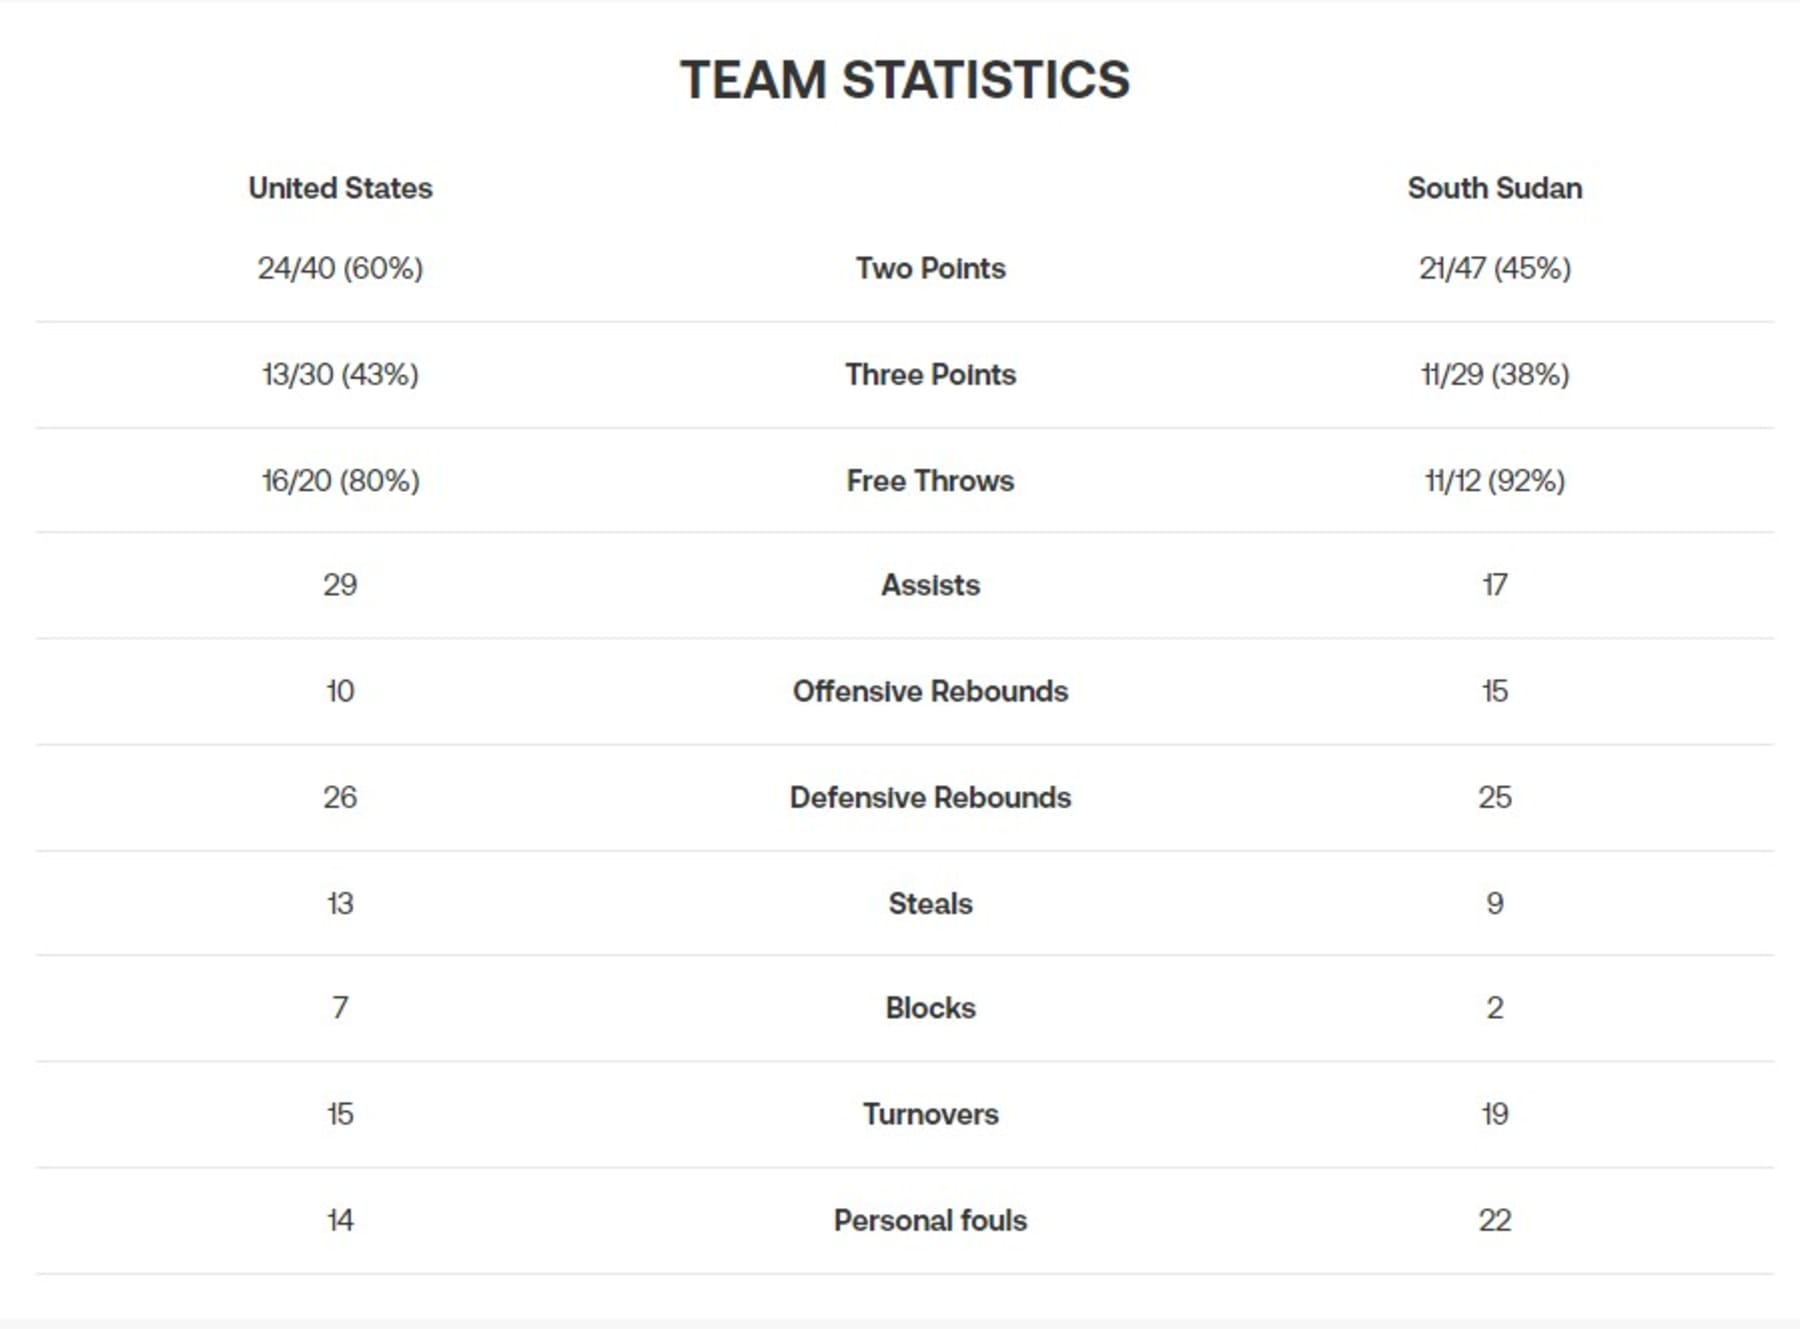Click the Defensive Rebounds row label
1800x1329 pixels.
coord(930,797)
